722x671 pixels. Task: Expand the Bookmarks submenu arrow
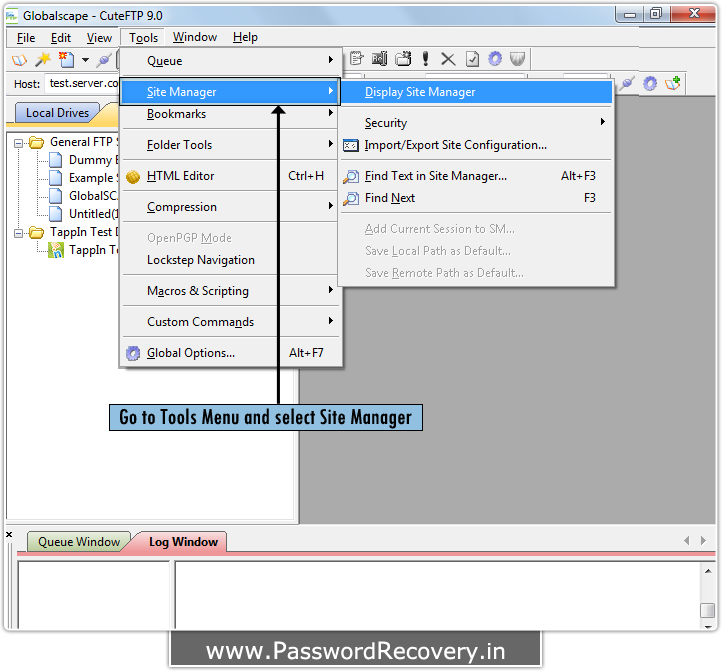[331, 112]
